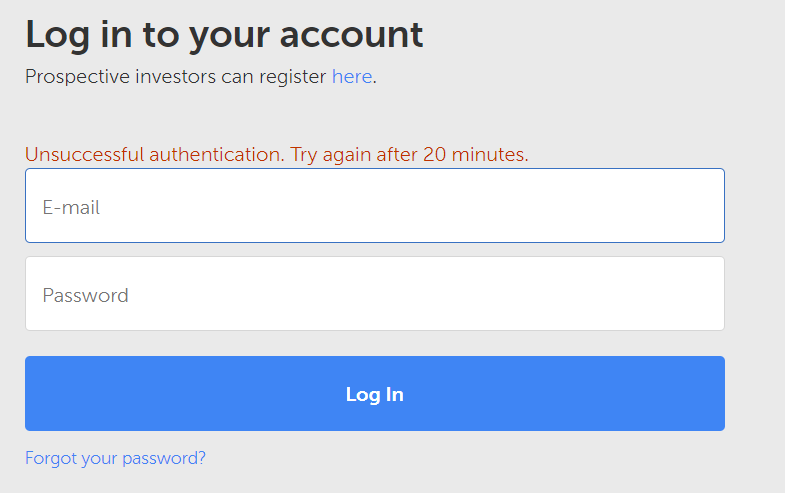Screen dimensions: 785x493
Task: Open the "here" registration link
Action: click(351, 77)
